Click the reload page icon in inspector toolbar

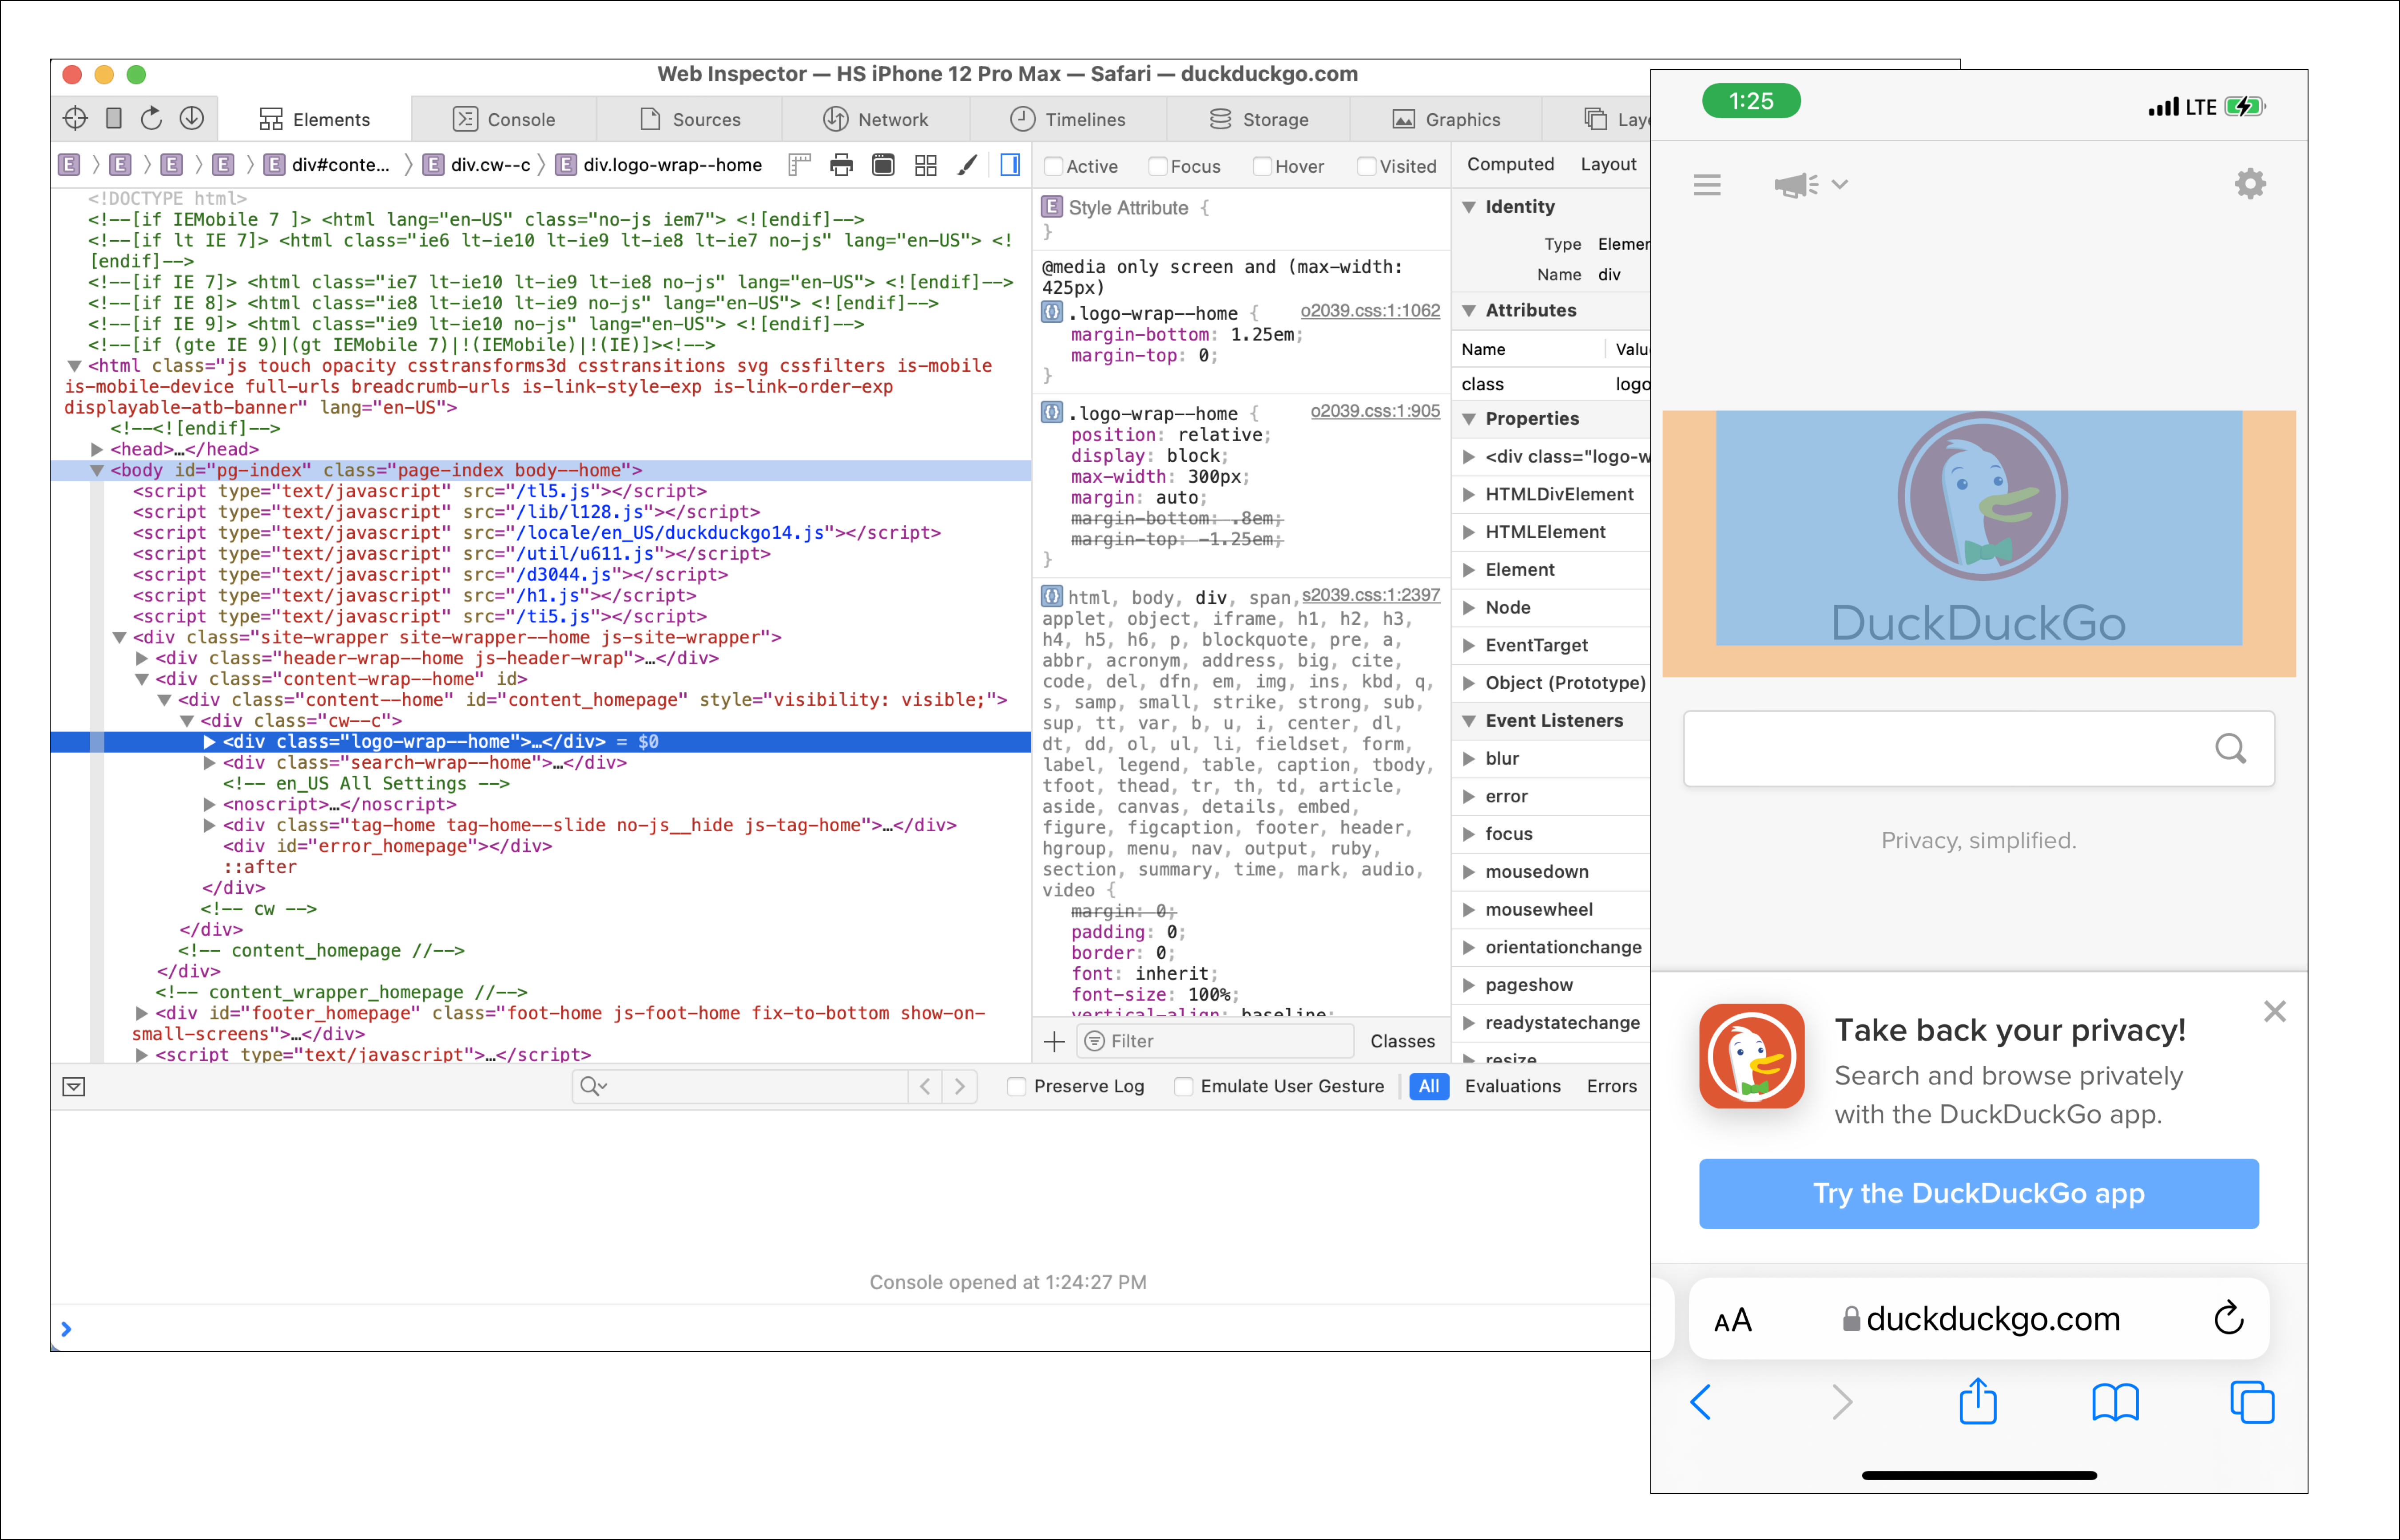coord(151,119)
